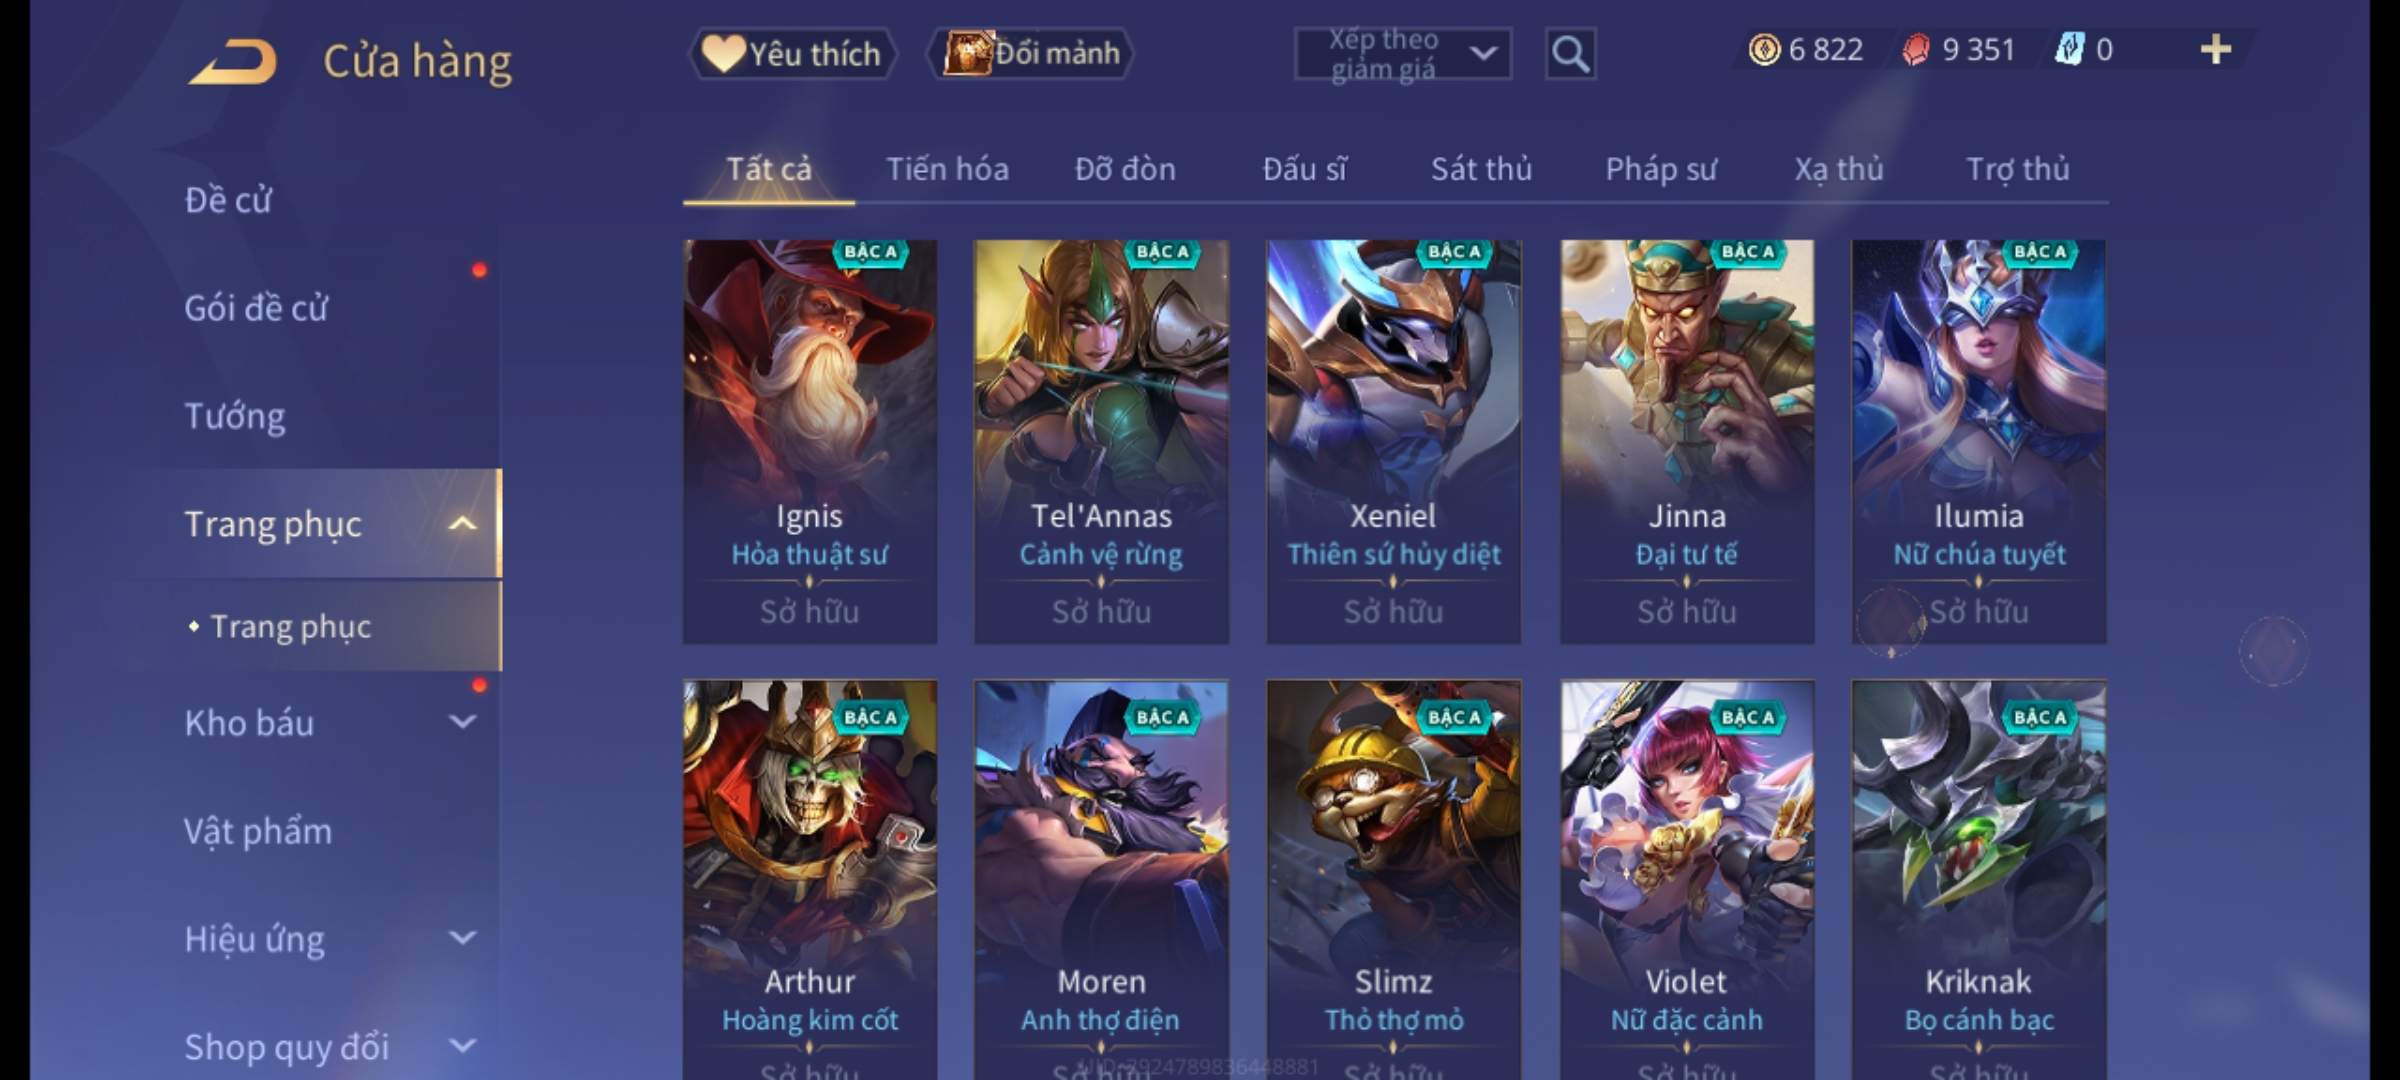Switch to the Pháp sư tab
The image size is (2400, 1080).
pyautogui.click(x=1661, y=169)
